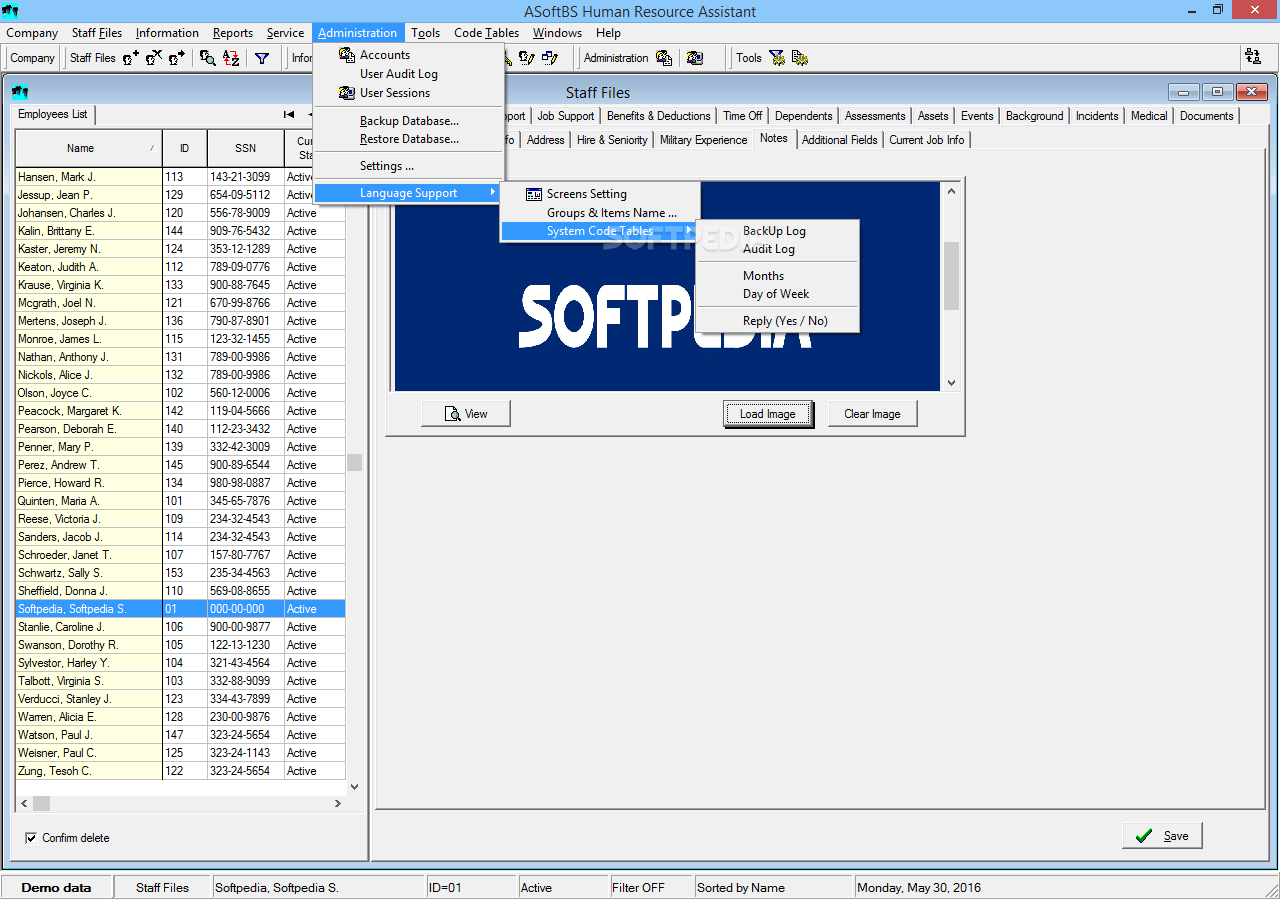
Task: Click the image panel vertical scrollbar thumb
Action: (951, 276)
